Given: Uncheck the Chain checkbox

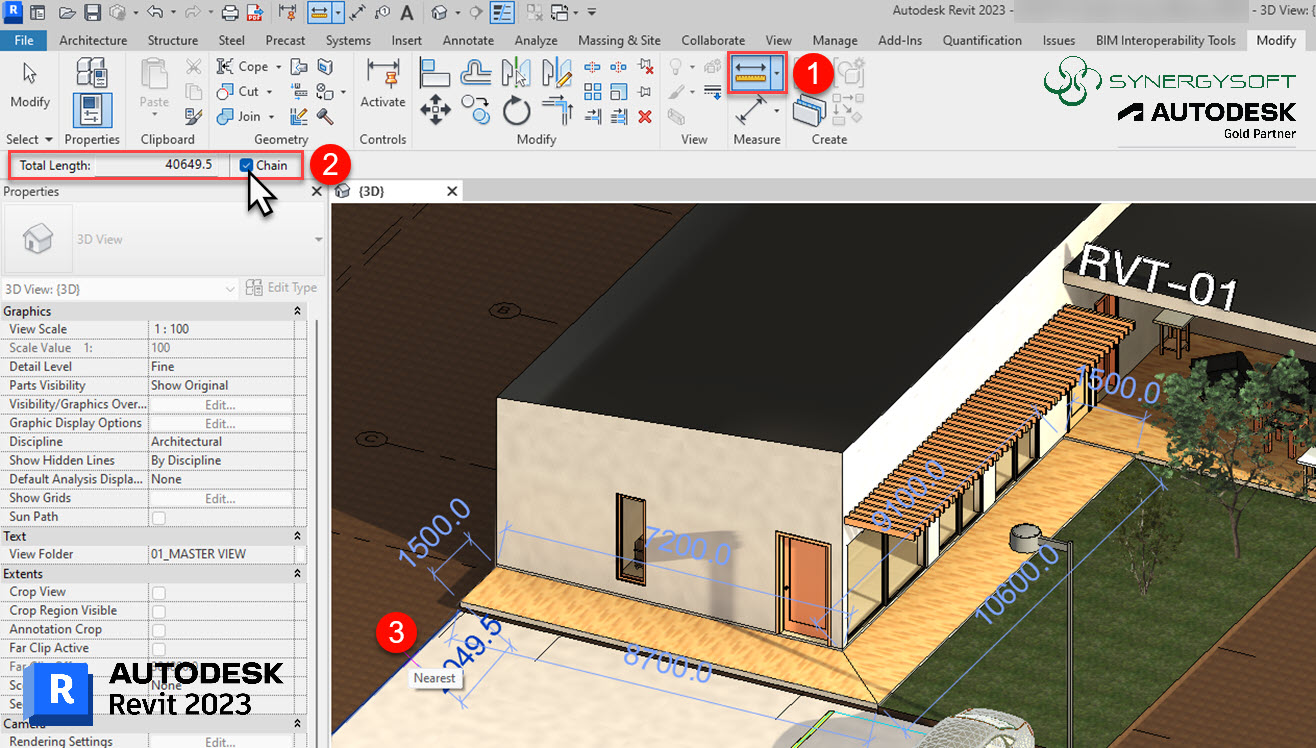Looking at the screenshot, I should (247, 166).
